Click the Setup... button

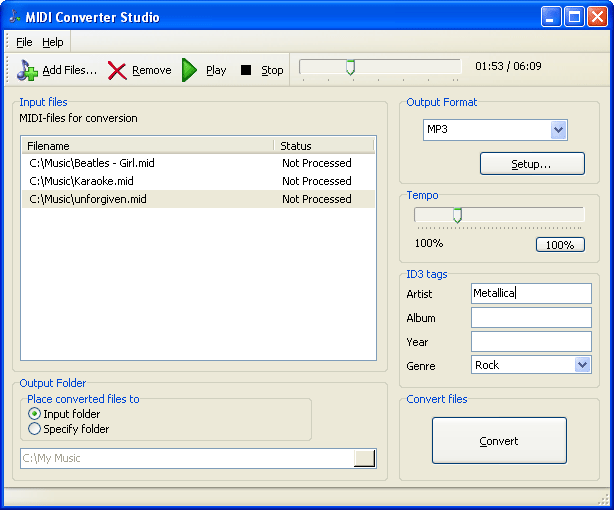pyautogui.click(x=531, y=163)
